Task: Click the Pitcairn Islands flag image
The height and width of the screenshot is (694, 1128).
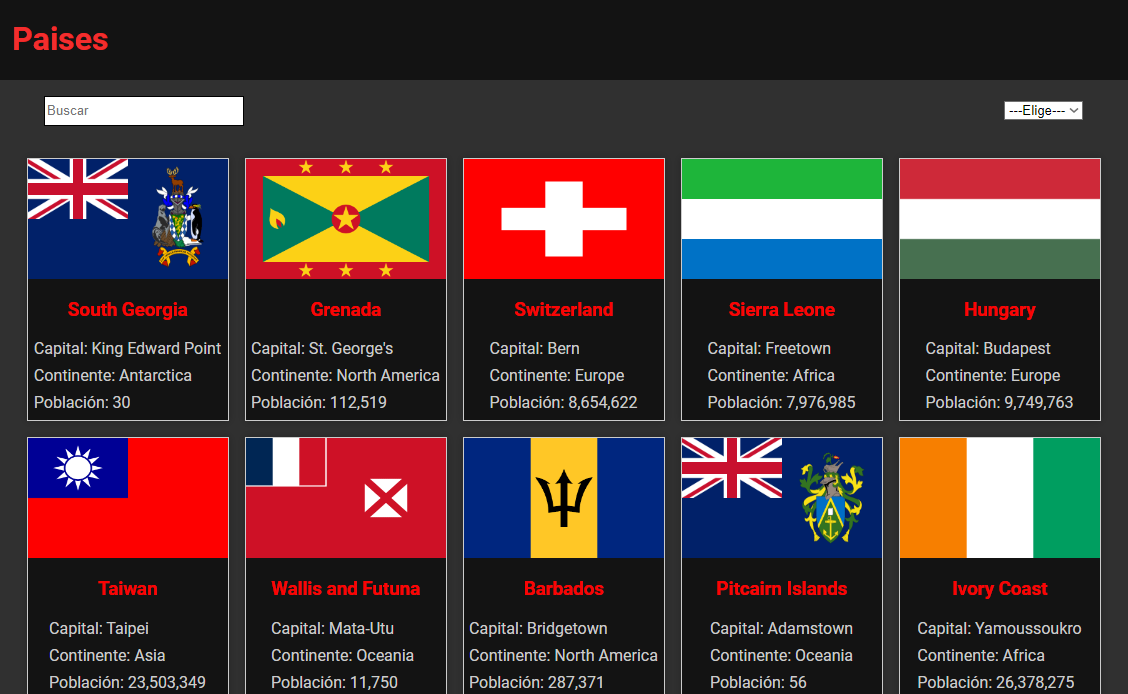Action: [782, 498]
